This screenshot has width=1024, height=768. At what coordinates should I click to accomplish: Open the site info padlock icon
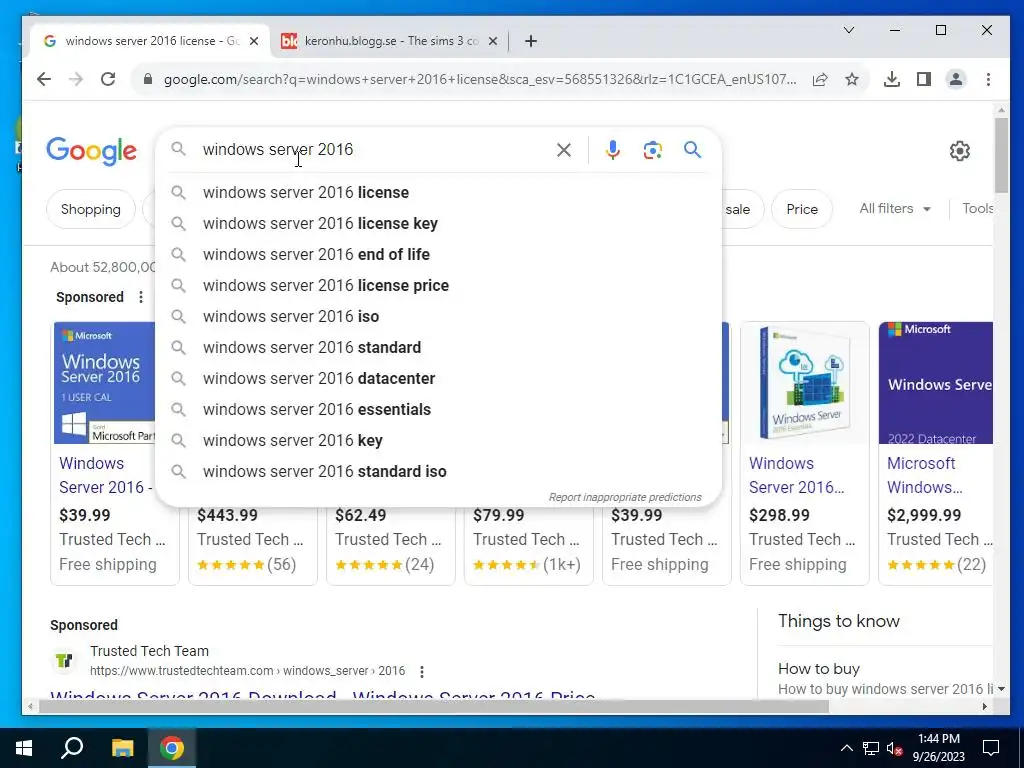148,80
